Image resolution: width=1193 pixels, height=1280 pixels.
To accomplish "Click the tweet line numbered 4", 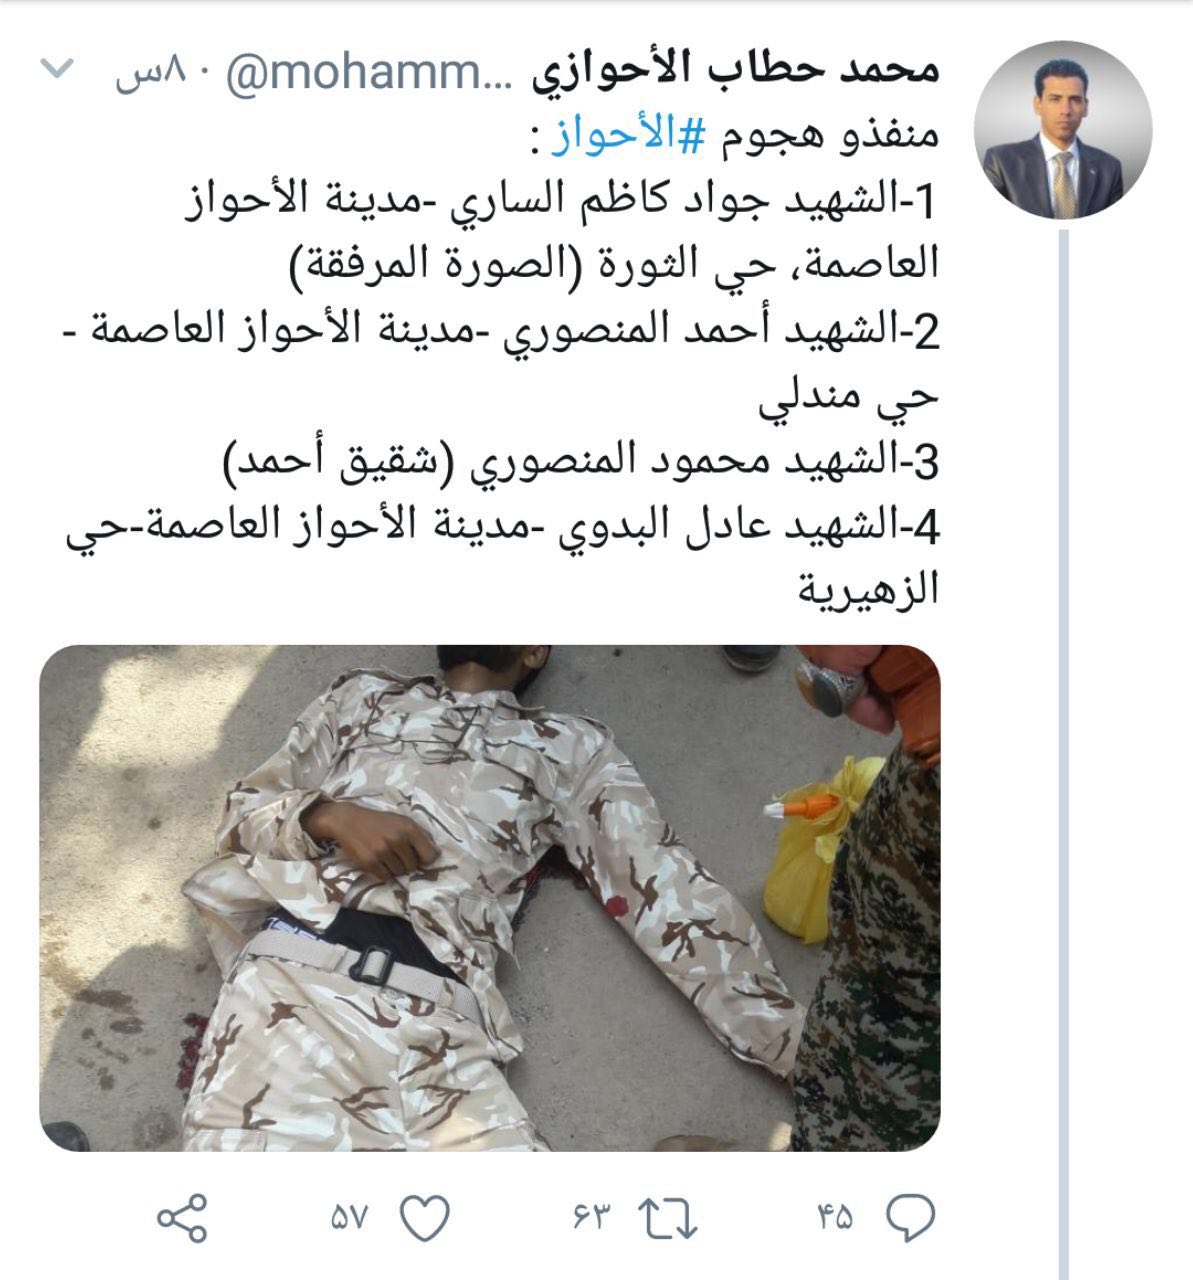I will point(502,528).
